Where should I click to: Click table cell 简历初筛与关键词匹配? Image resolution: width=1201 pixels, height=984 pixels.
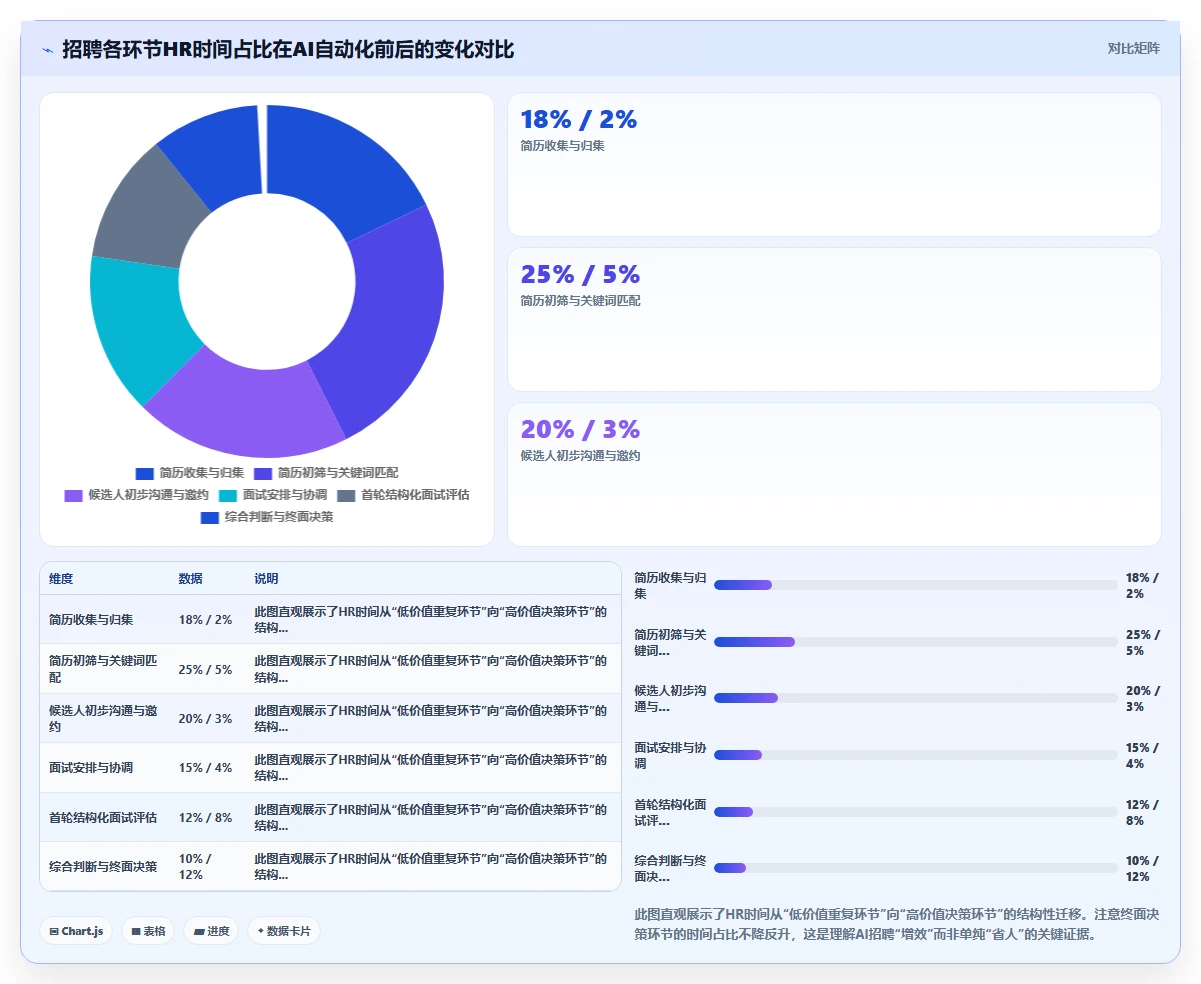(x=103, y=669)
